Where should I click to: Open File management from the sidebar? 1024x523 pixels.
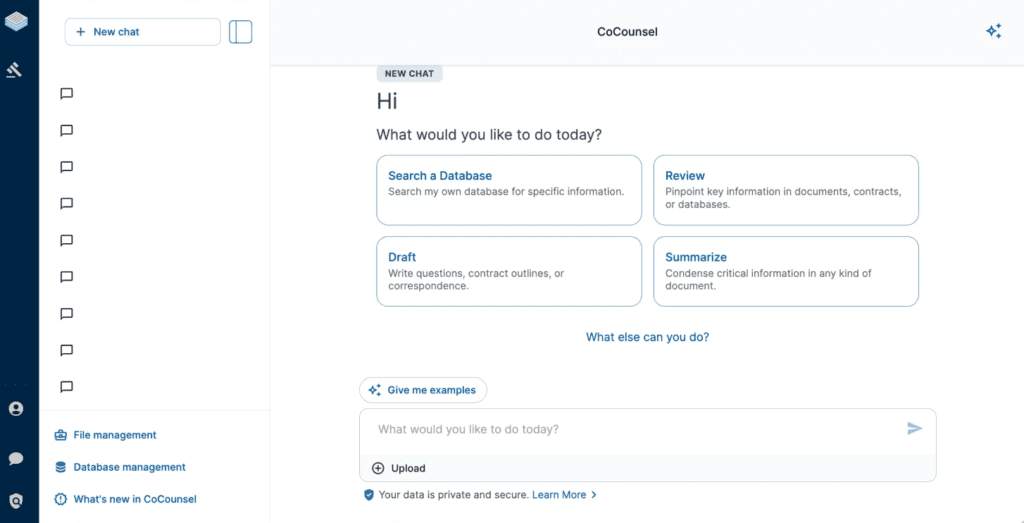pos(114,435)
